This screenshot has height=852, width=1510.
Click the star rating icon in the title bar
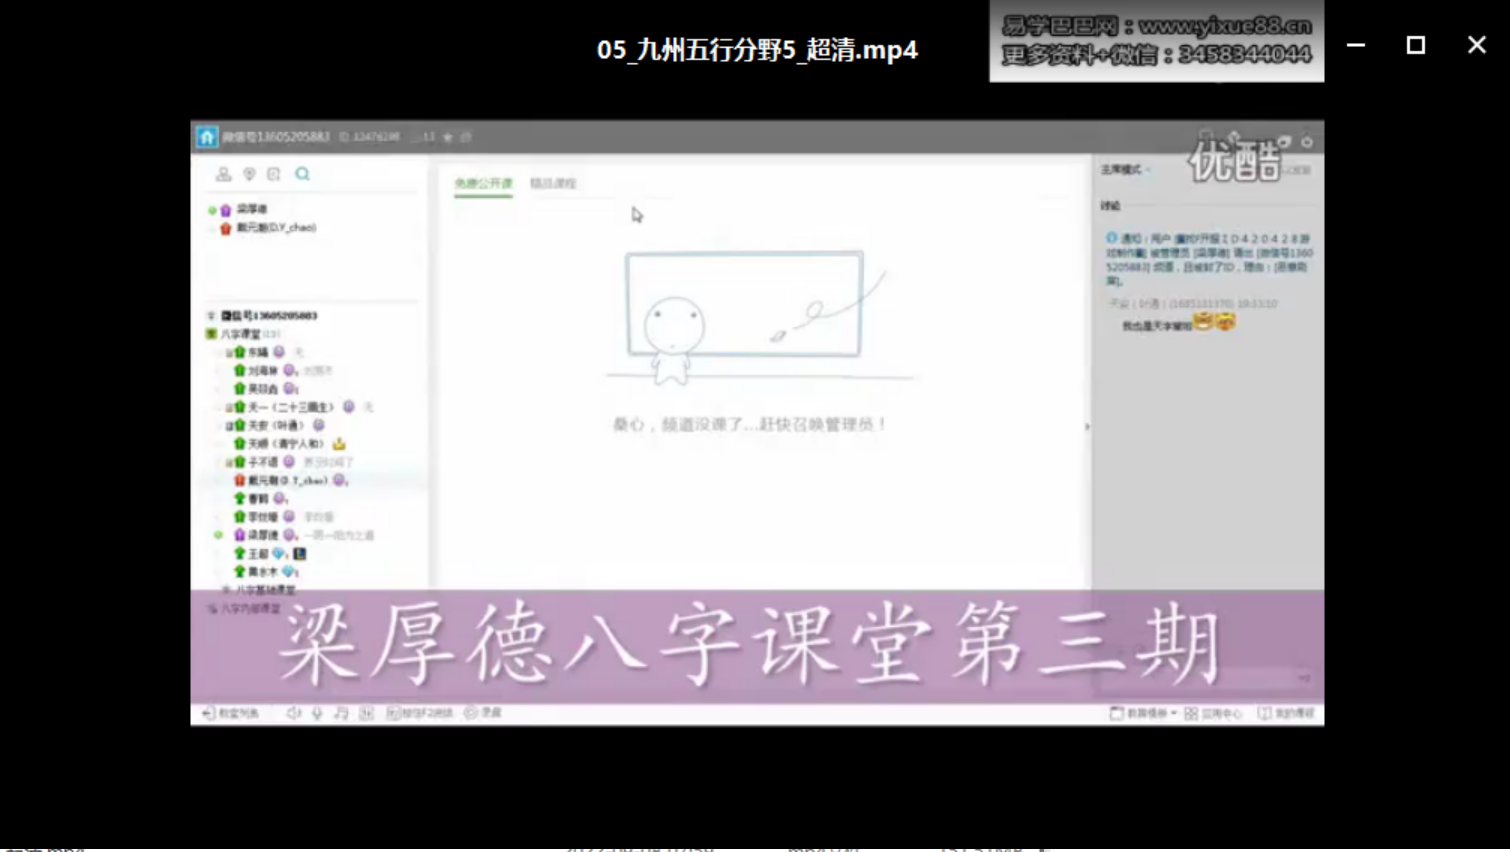(447, 137)
